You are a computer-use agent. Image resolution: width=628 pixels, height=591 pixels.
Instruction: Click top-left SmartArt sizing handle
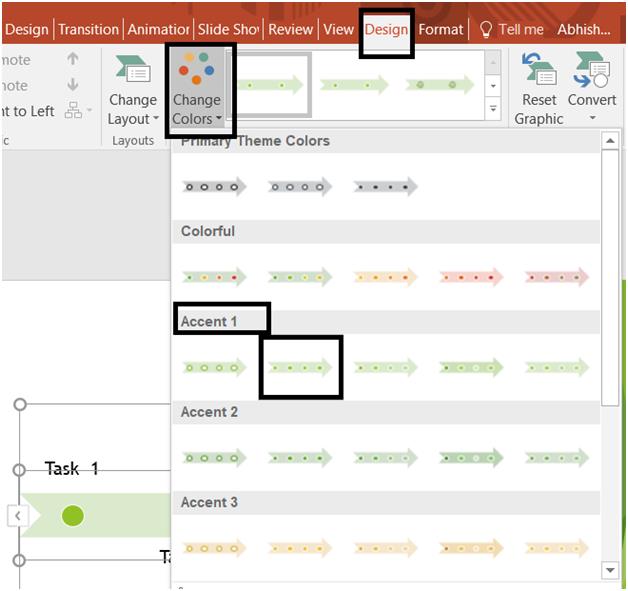(20, 404)
